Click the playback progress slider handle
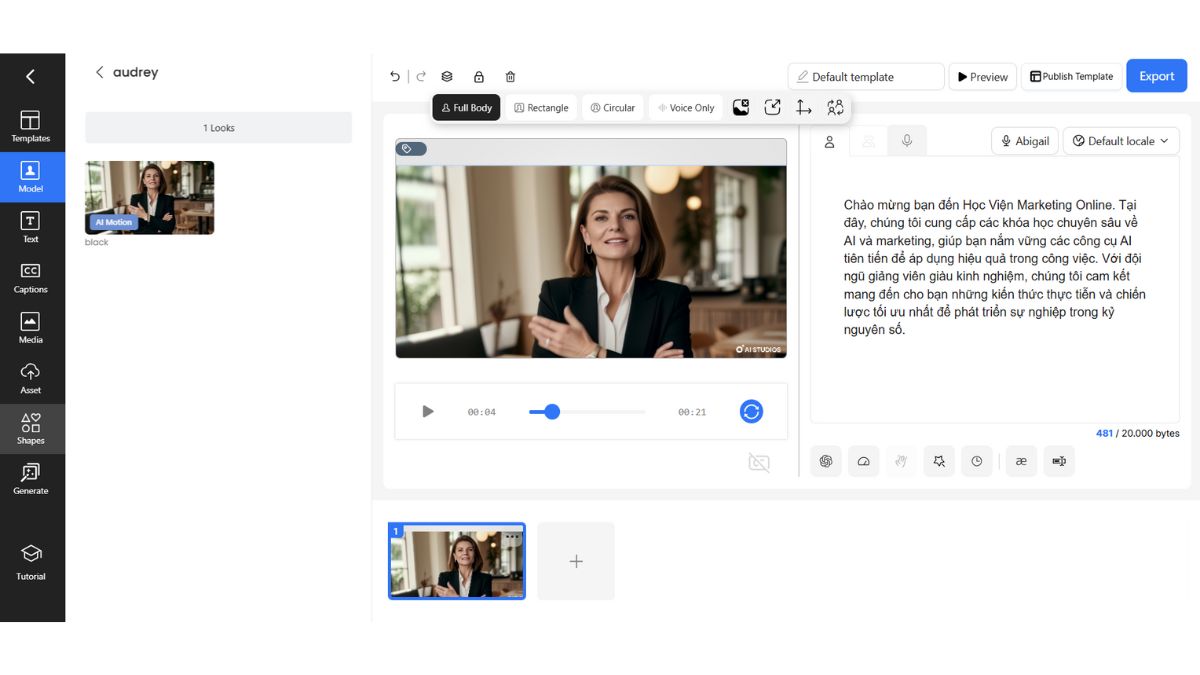The width and height of the screenshot is (1200, 675). point(552,411)
